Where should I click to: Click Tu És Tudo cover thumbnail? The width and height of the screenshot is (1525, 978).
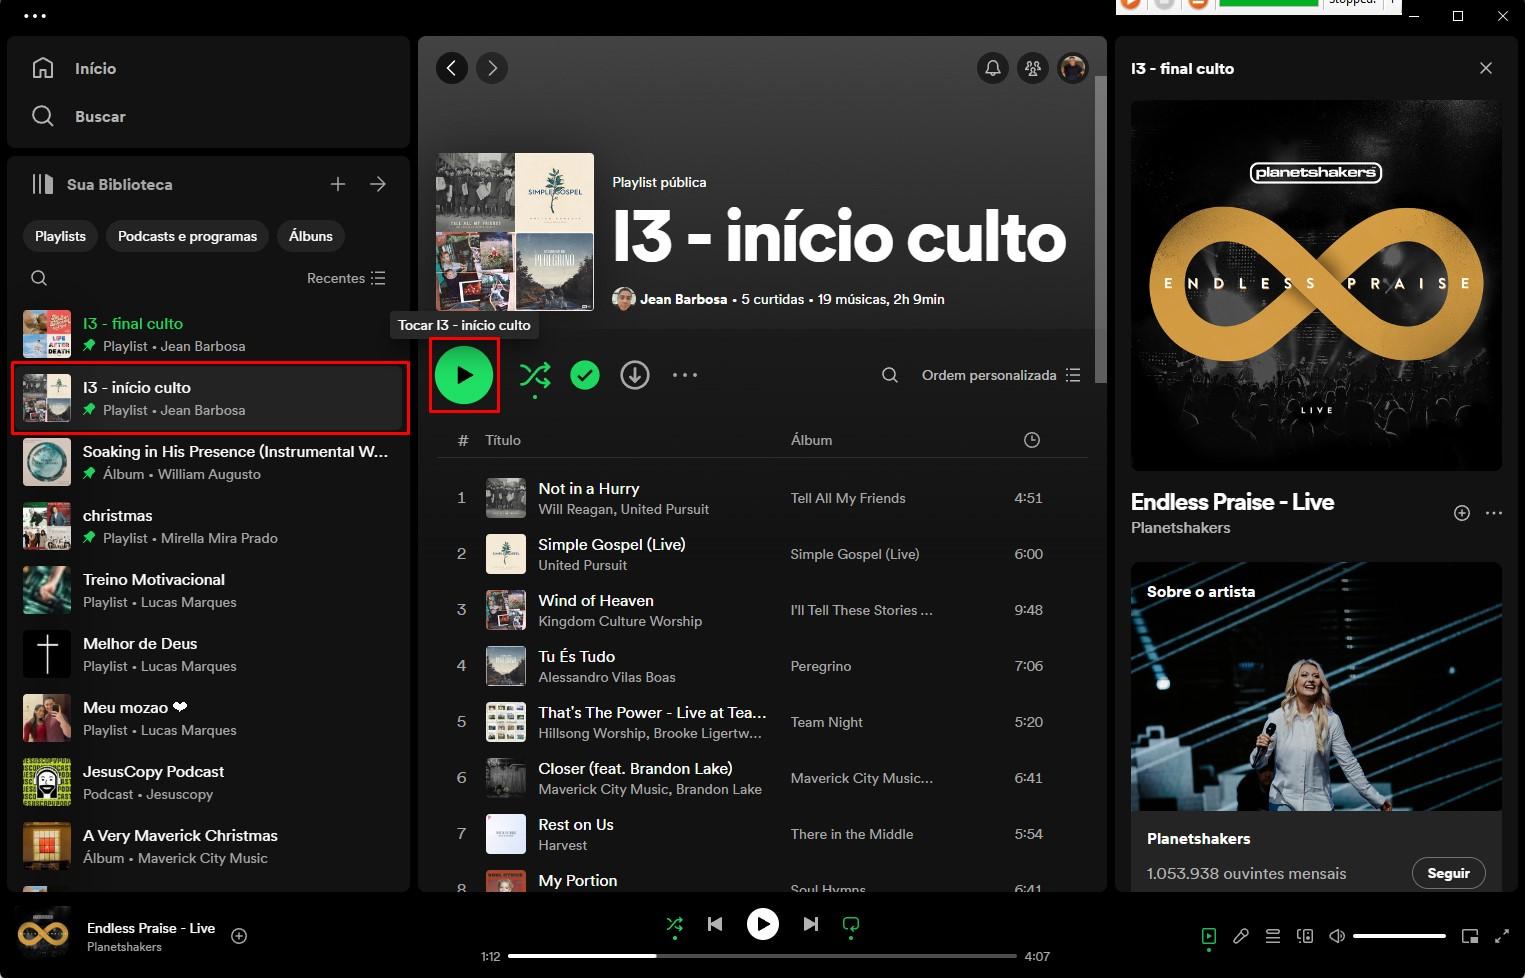[506, 666]
